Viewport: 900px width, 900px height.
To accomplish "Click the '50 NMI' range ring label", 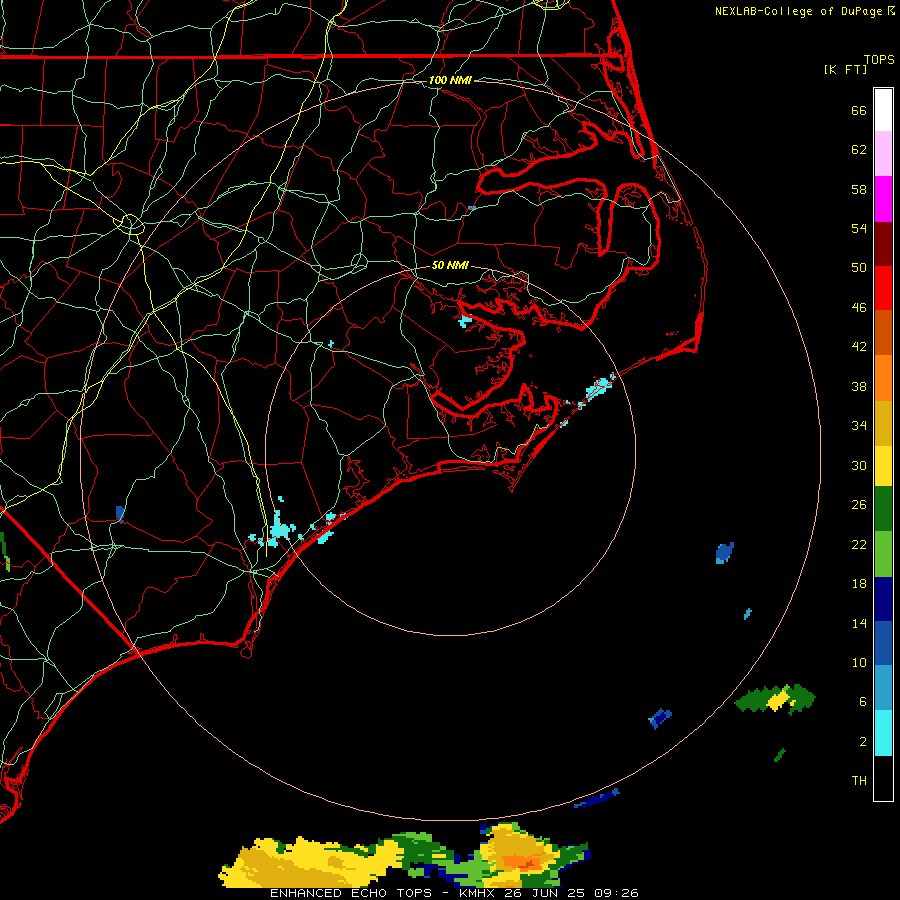I will pos(450,265).
